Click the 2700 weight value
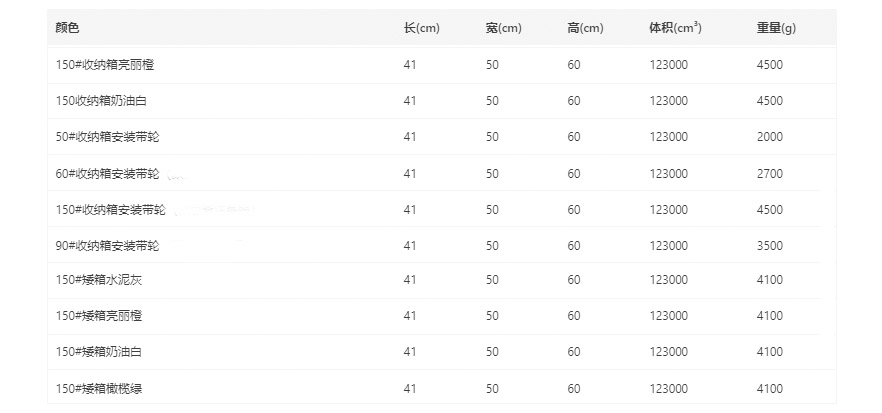Image resolution: width=882 pixels, height=413 pixels. [770, 173]
